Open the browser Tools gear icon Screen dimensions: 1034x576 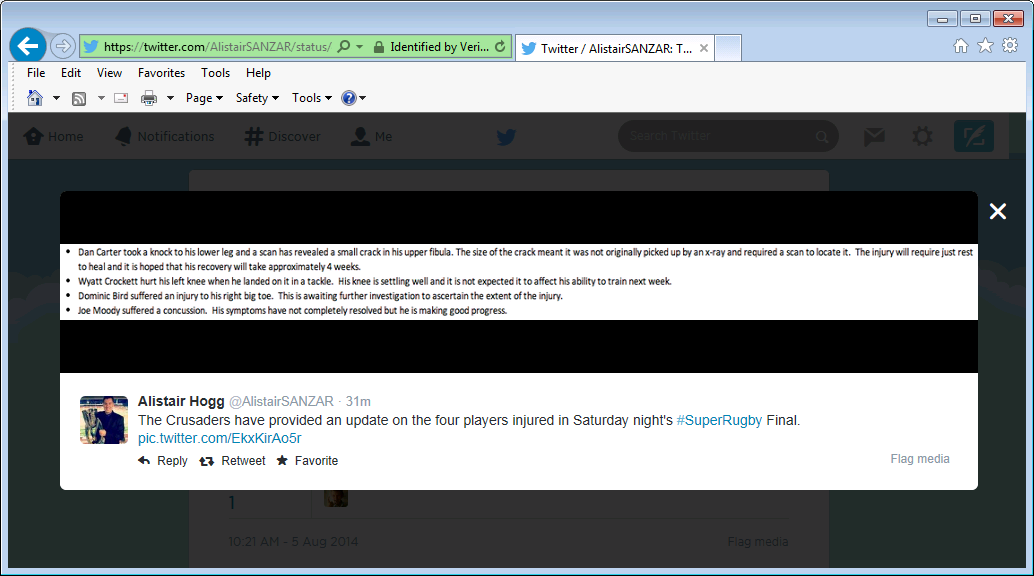(1010, 46)
